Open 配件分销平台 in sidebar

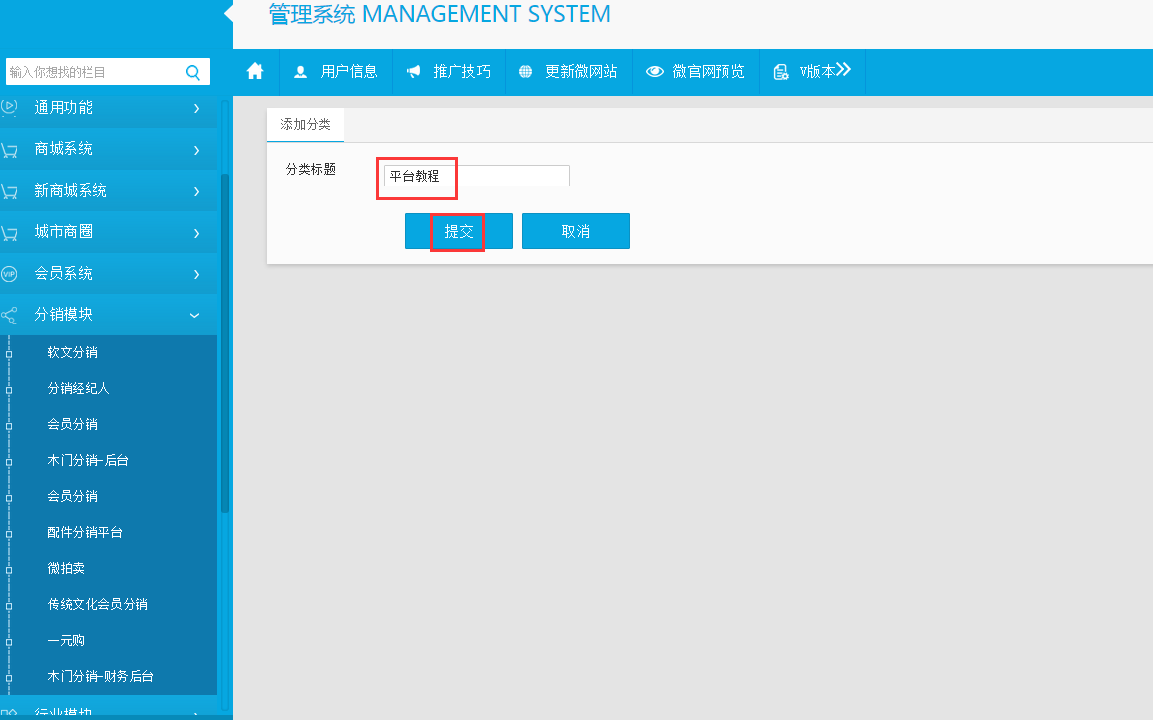click(x=85, y=532)
